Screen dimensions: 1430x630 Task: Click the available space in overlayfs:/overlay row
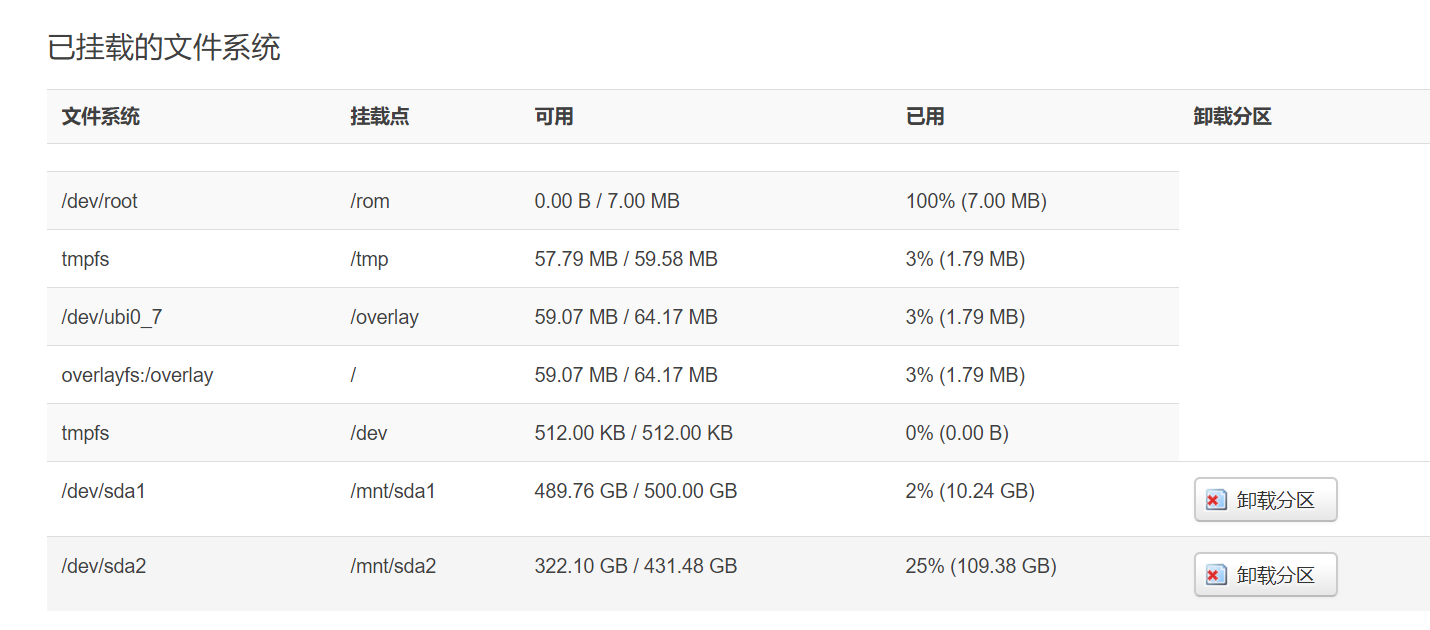pos(626,375)
